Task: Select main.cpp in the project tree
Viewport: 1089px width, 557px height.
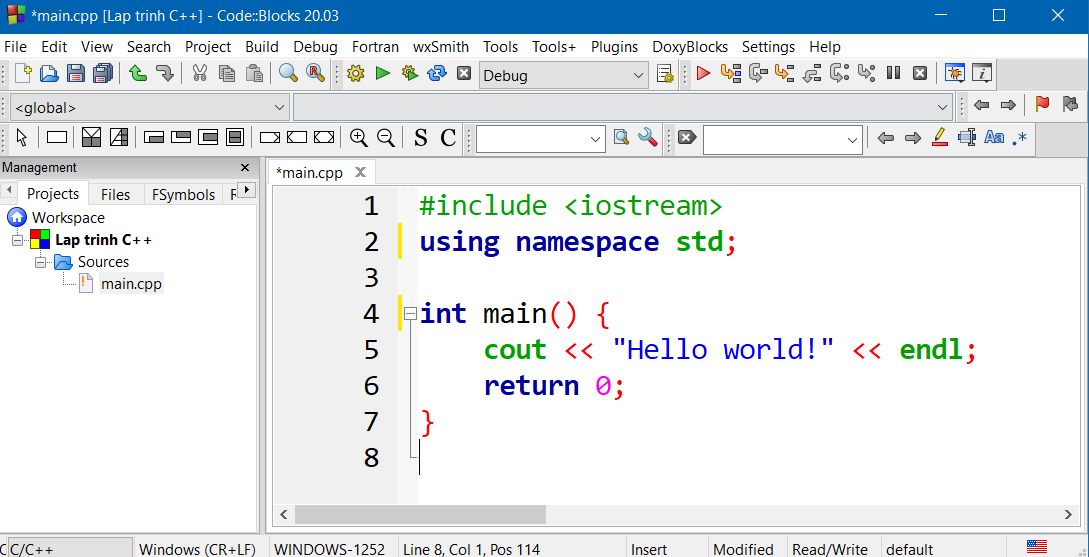Action: [131, 283]
